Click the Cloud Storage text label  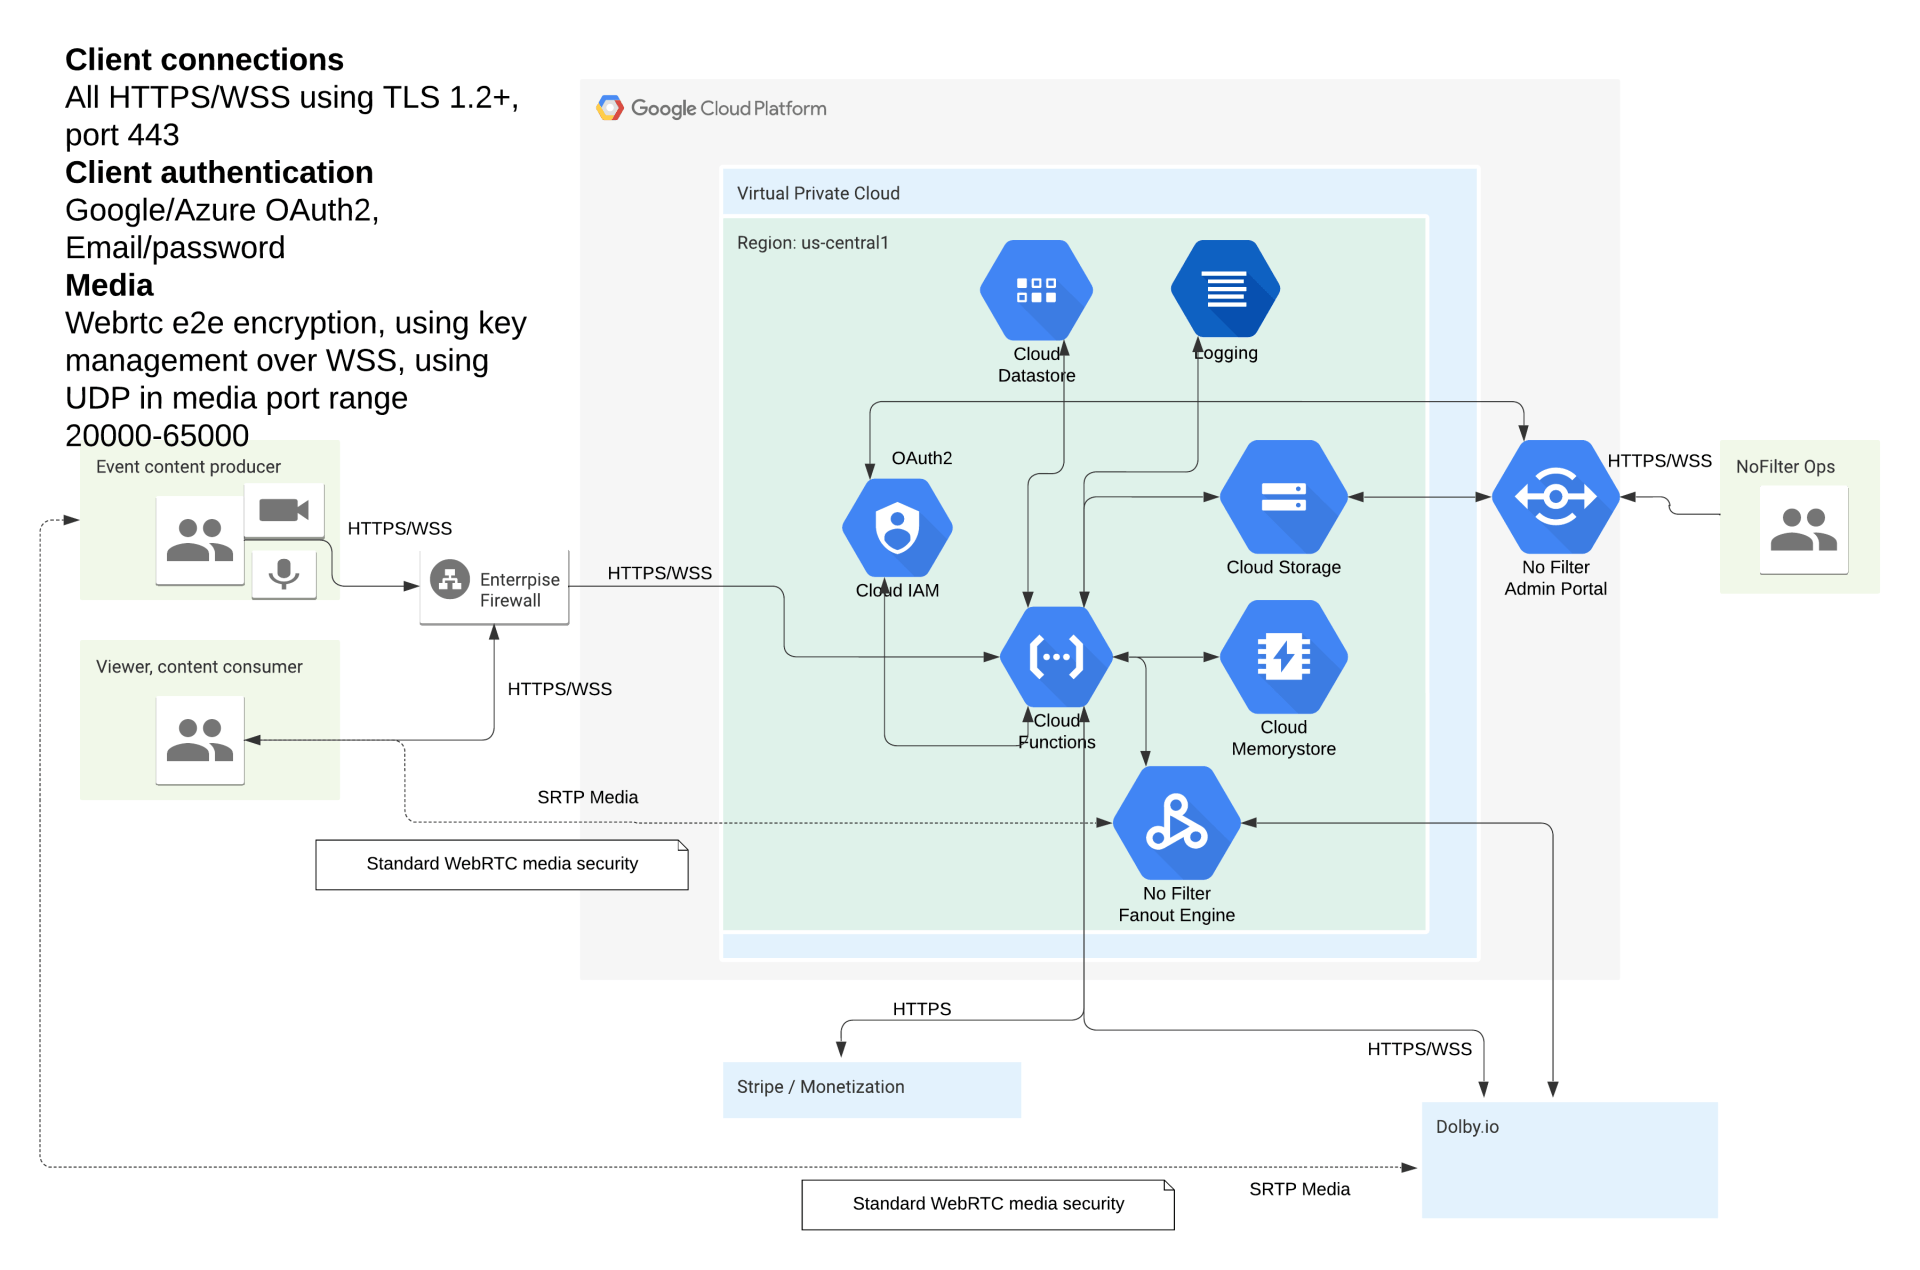1284,567
